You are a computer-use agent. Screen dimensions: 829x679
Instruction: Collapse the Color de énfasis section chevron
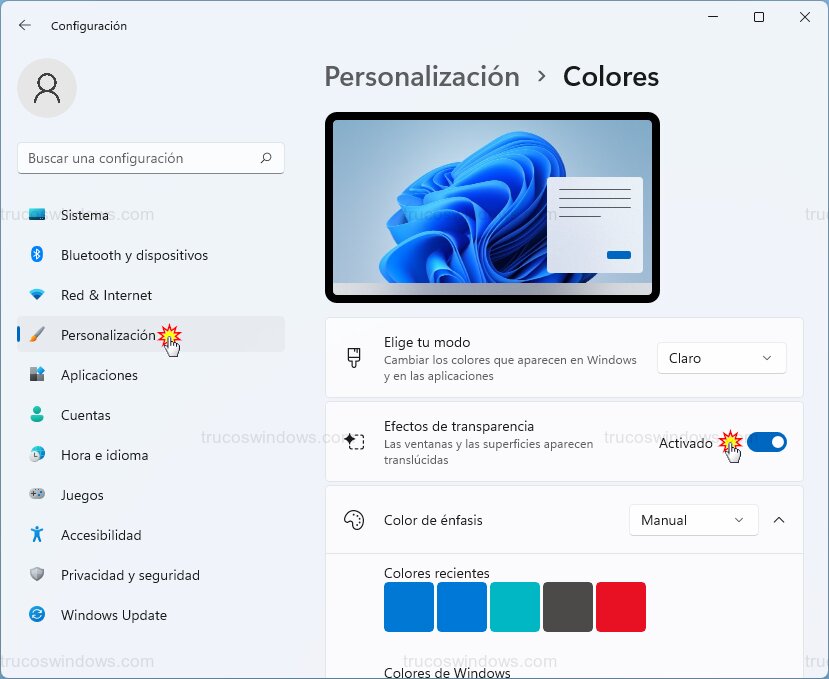pos(779,520)
